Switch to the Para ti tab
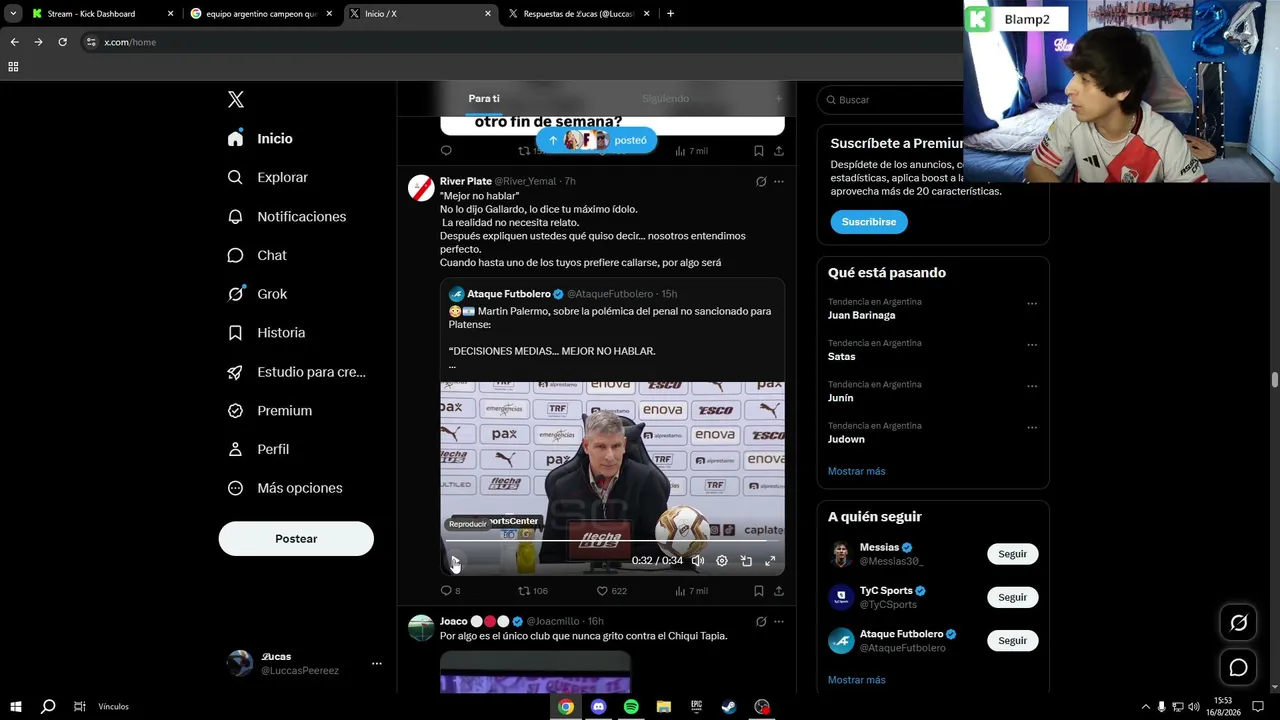The image size is (1280, 720). (x=484, y=99)
